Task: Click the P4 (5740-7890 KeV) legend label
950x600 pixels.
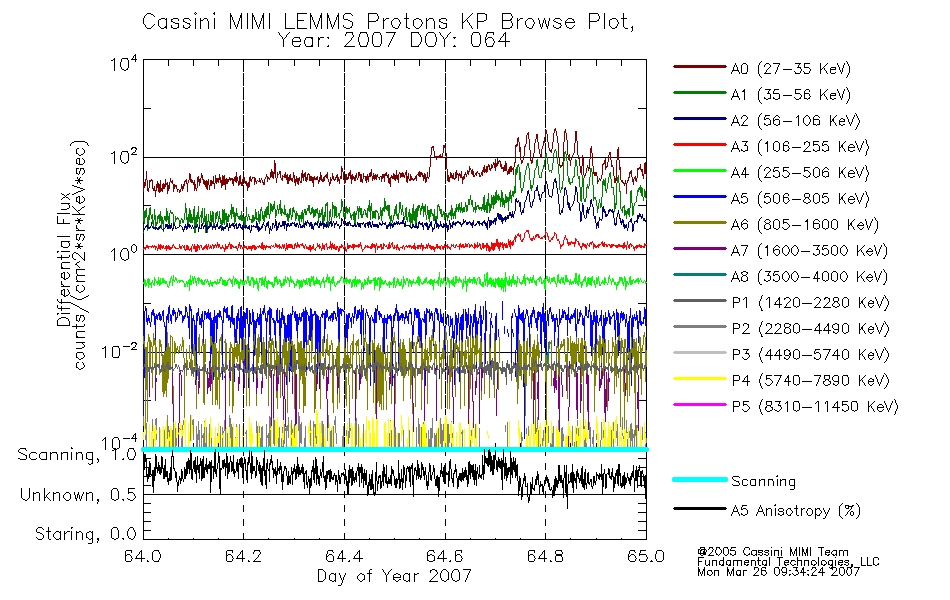Action: [811, 381]
